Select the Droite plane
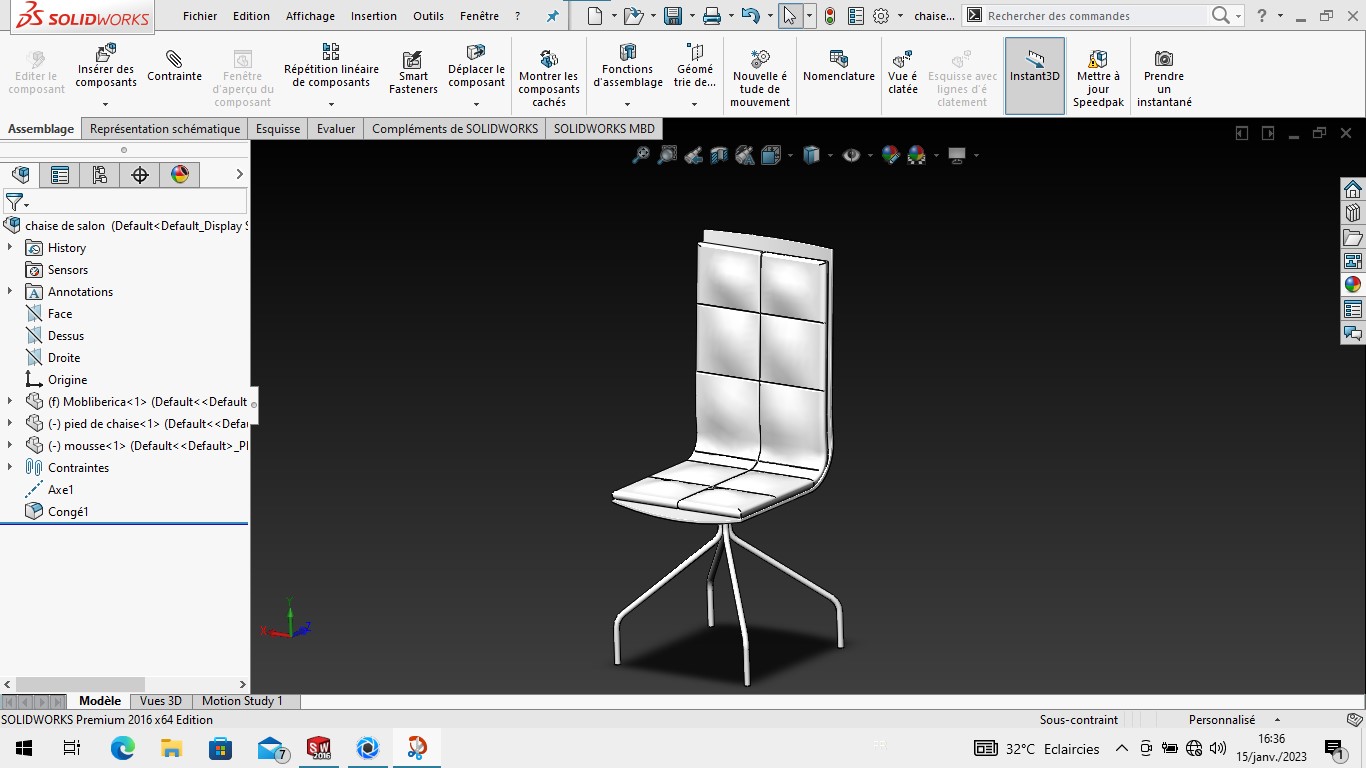This screenshot has width=1366, height=768. click(x=64, y=358)
